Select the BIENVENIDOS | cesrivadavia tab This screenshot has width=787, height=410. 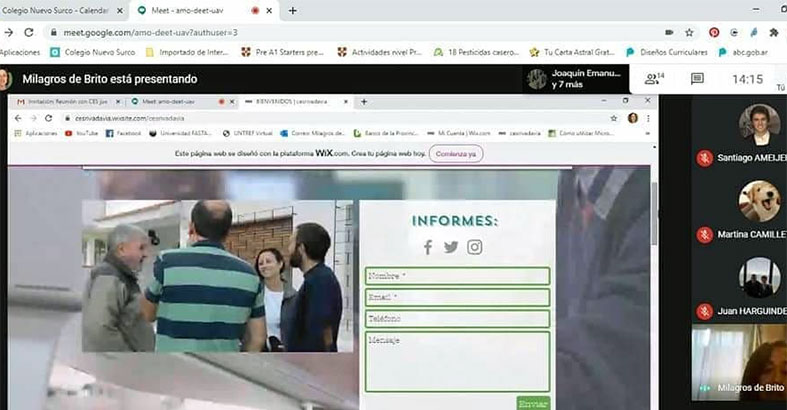(291, 101)
